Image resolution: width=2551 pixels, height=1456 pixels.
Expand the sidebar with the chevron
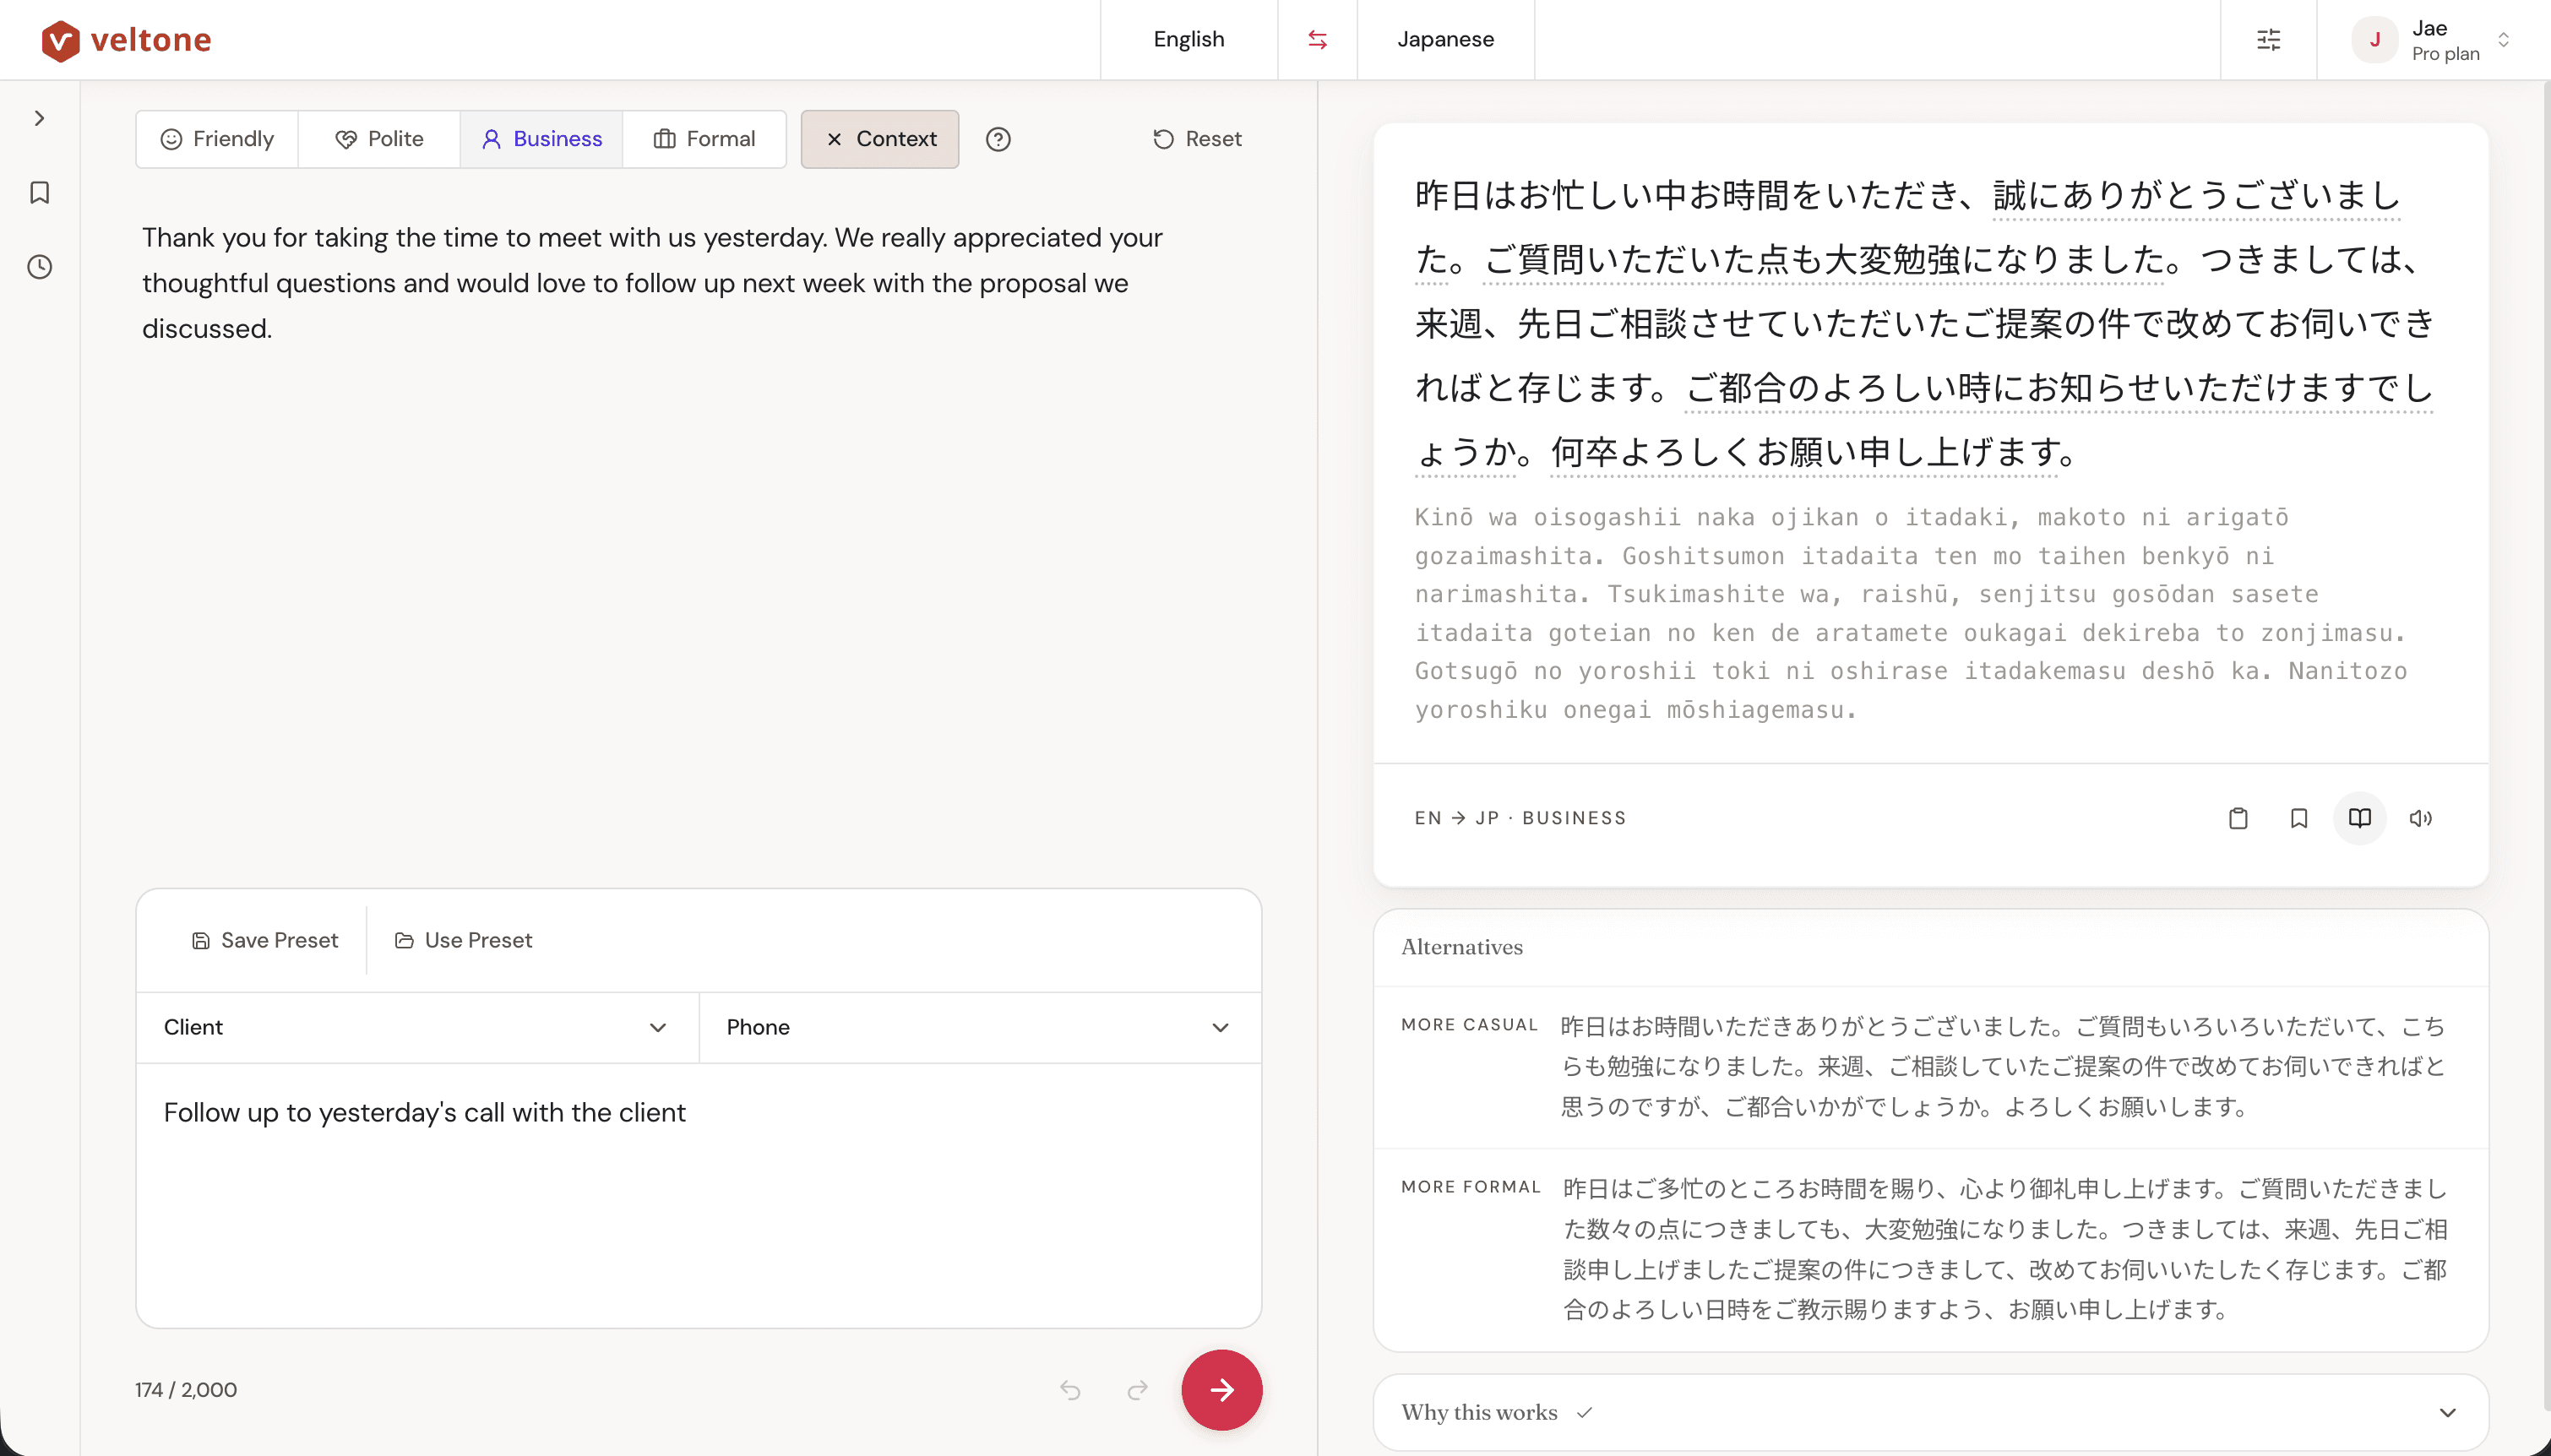40,118
